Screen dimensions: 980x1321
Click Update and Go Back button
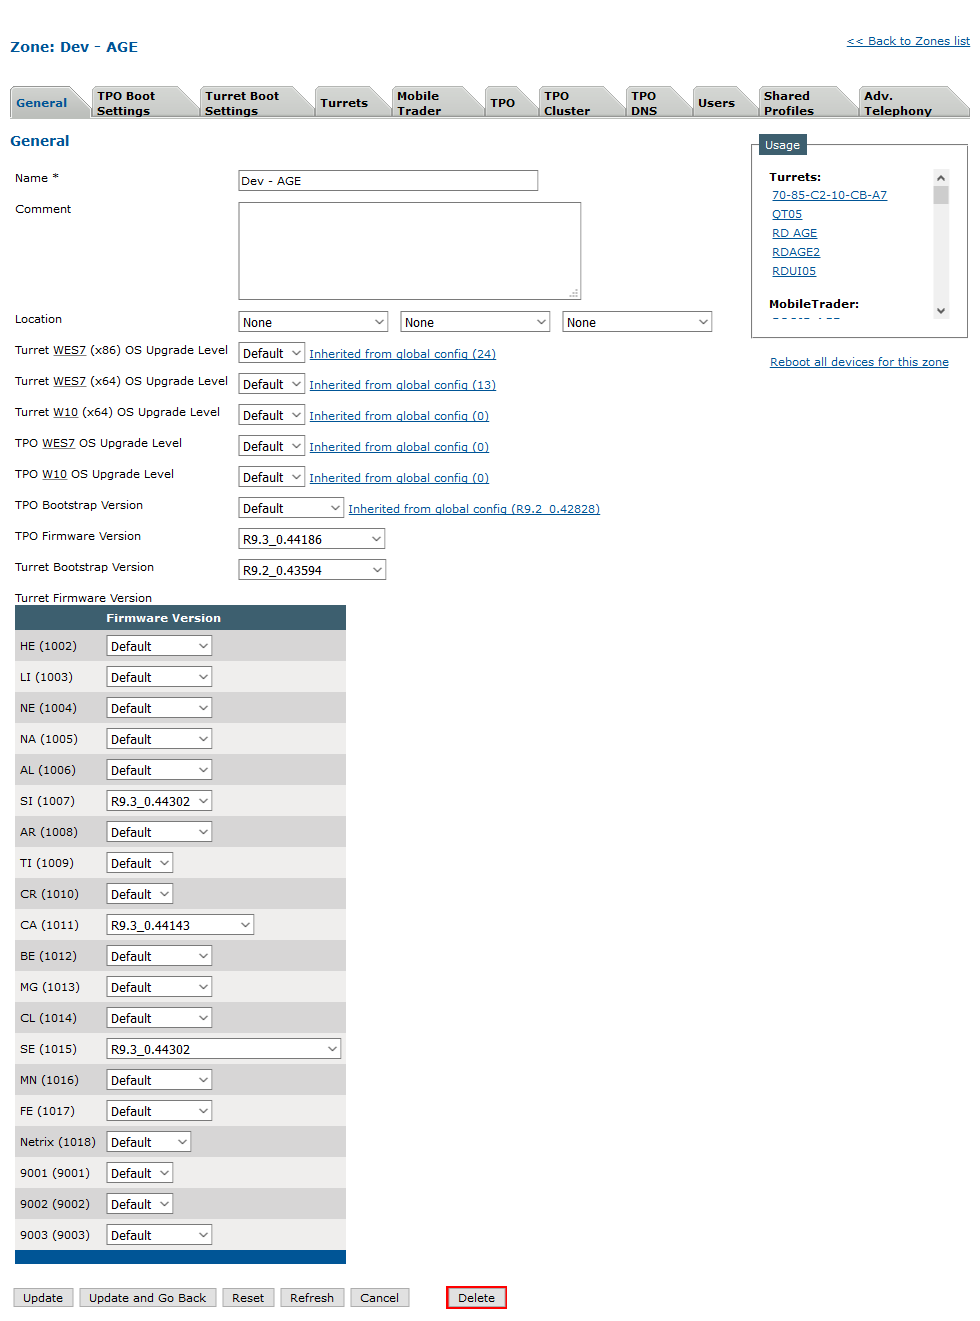pyautogui.click(x=148, y=1298)
